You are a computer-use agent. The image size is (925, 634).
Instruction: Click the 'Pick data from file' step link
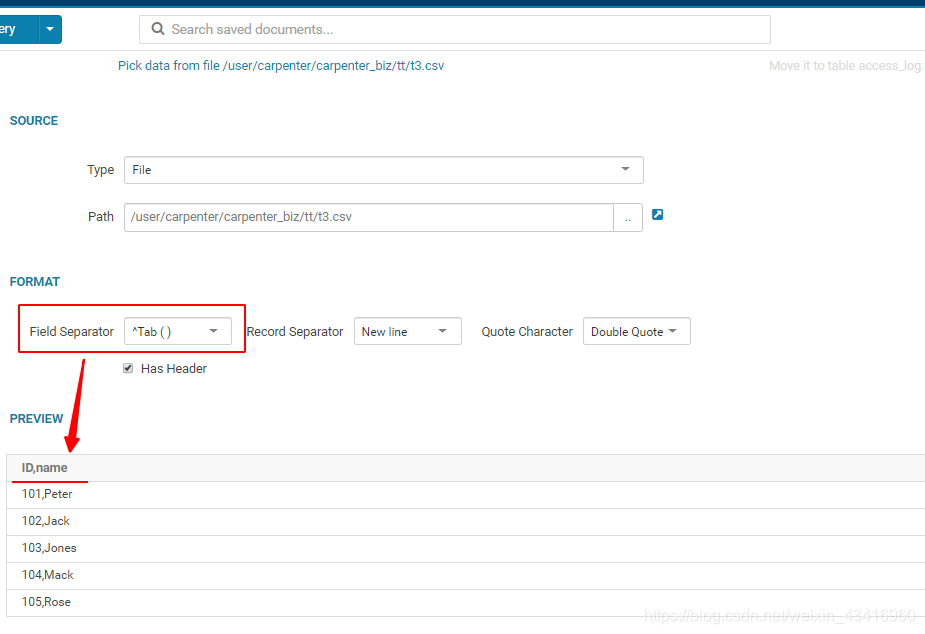pos(281,65)
